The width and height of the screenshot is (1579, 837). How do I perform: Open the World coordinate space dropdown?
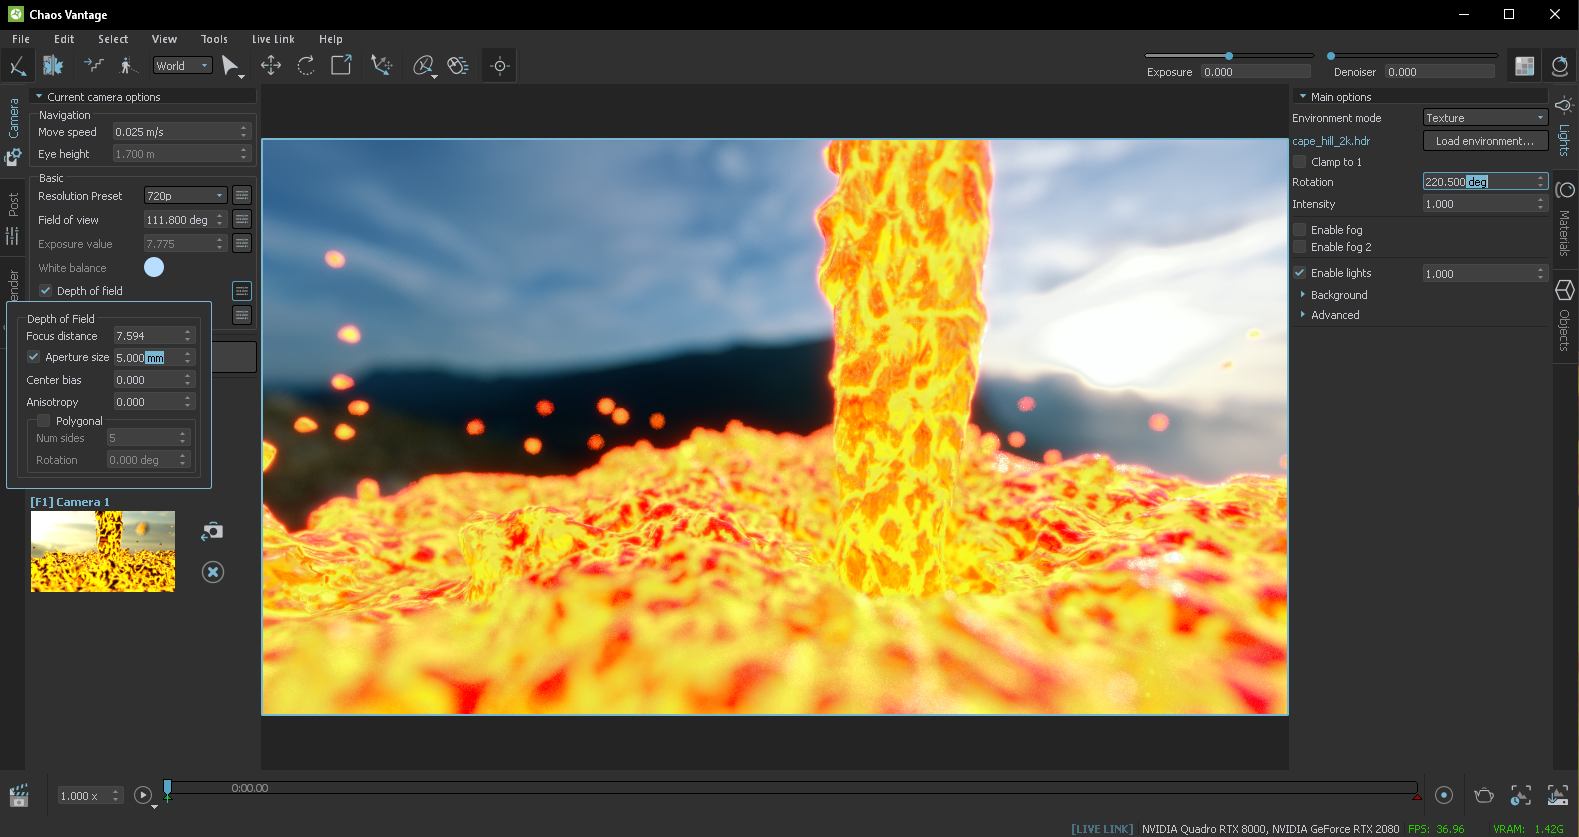point(183,66)
